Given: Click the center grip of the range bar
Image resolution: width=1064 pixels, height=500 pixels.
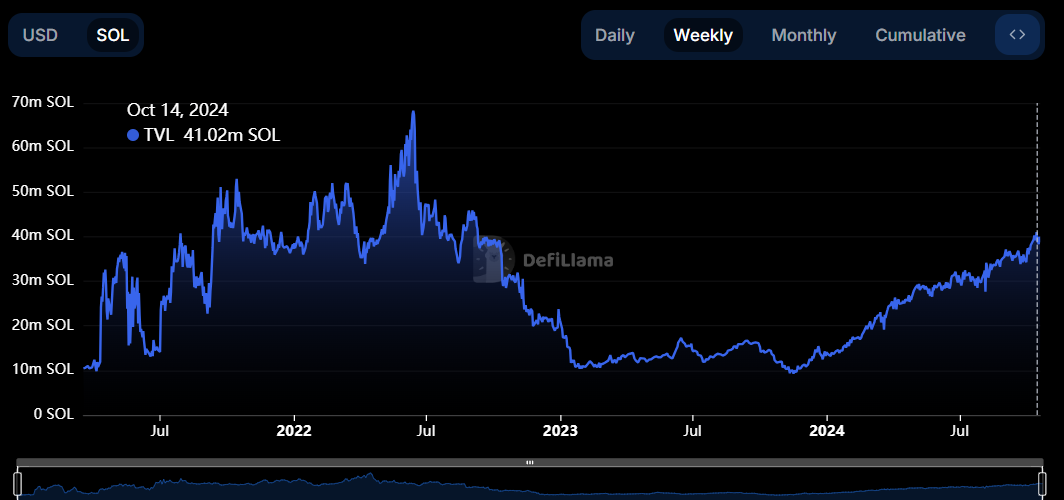Looking at the screenshot, I should (x=530, y=462).
